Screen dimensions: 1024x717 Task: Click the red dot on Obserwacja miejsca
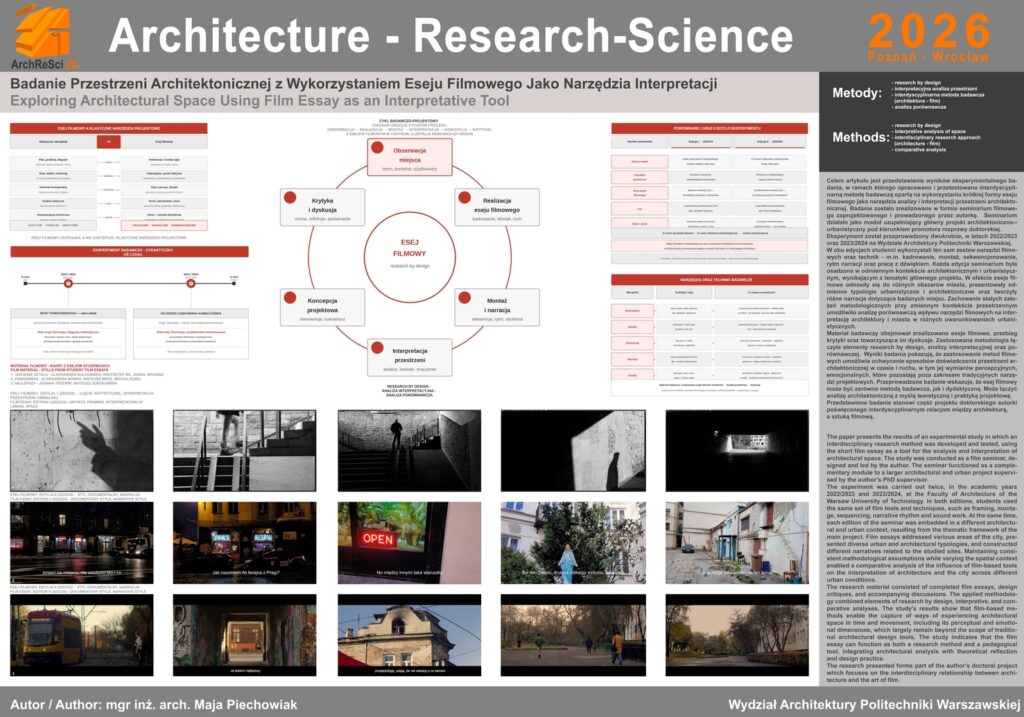coord(377,146)
